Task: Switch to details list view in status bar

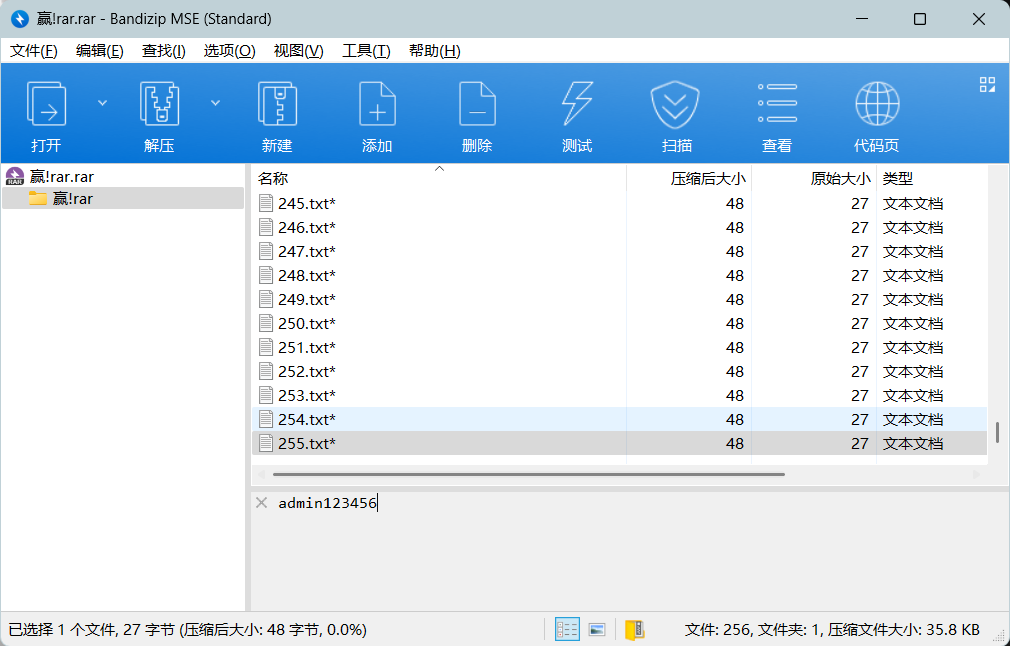Action: coord(567,629)
